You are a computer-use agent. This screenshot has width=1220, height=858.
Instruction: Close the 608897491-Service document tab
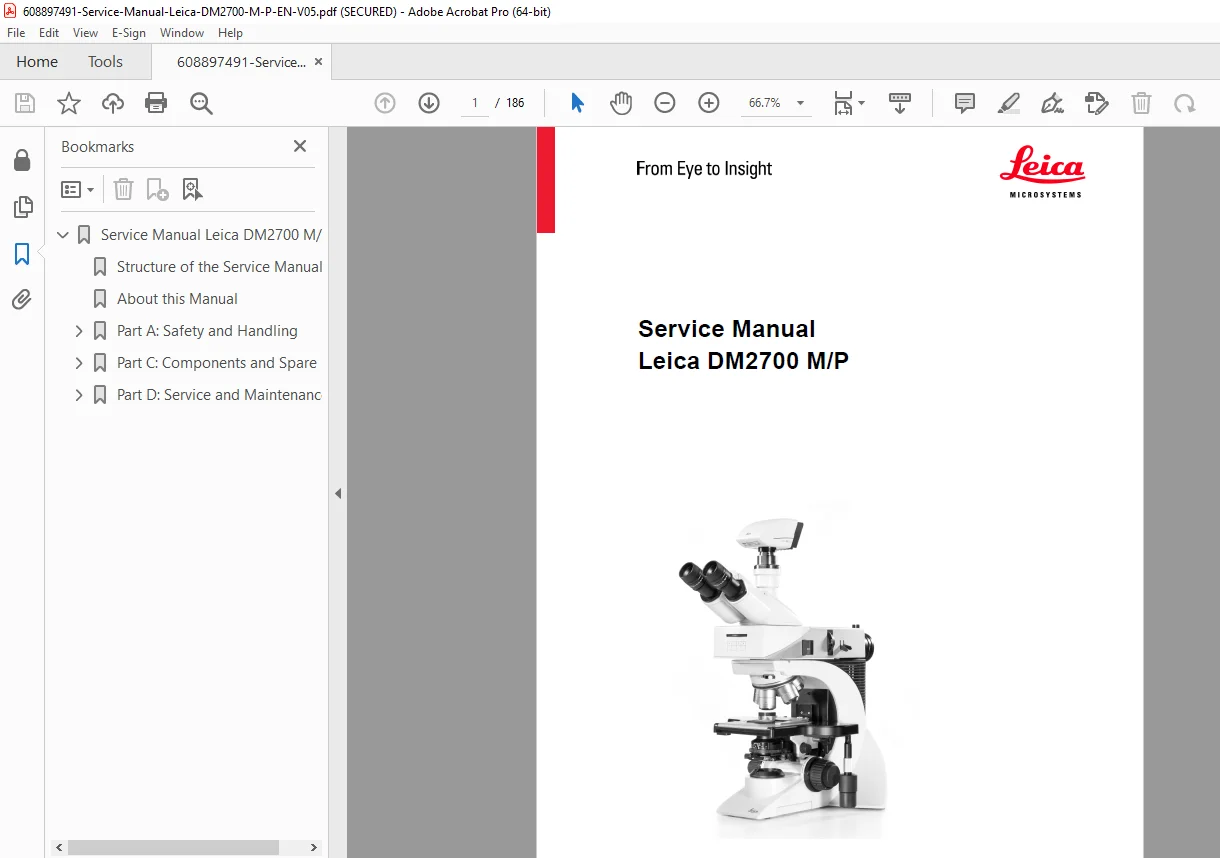tap(319, 62)
